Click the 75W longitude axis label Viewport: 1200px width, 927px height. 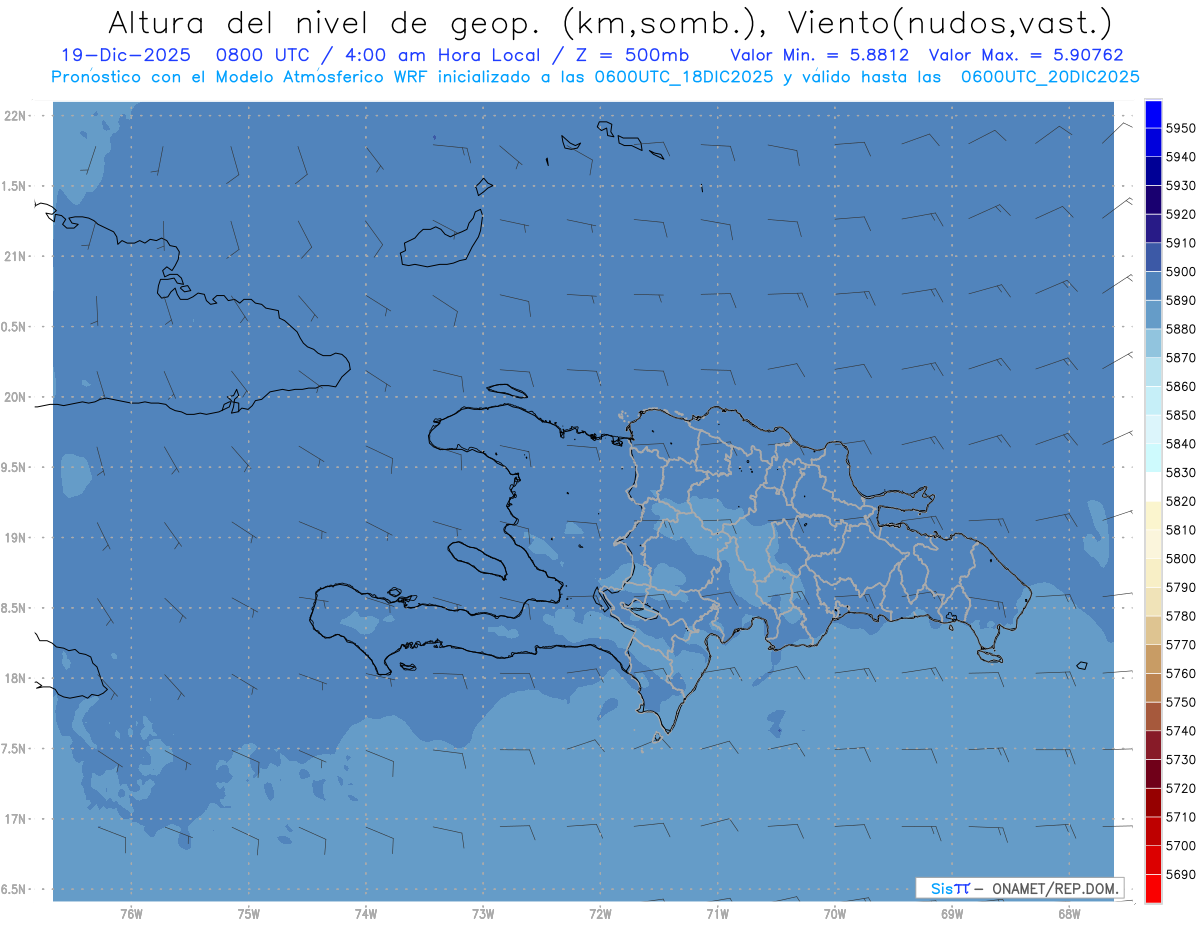click(x=249, y=914)
